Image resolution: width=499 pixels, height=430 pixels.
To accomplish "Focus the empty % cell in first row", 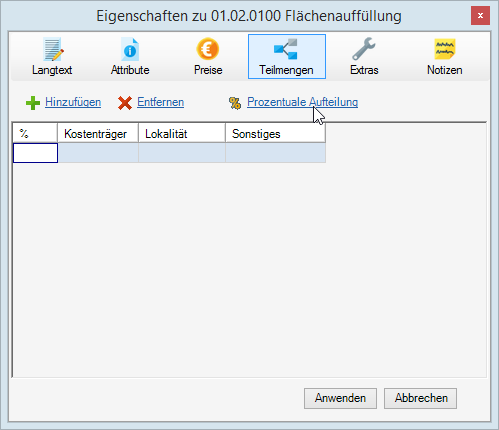I will pos(35,153).
